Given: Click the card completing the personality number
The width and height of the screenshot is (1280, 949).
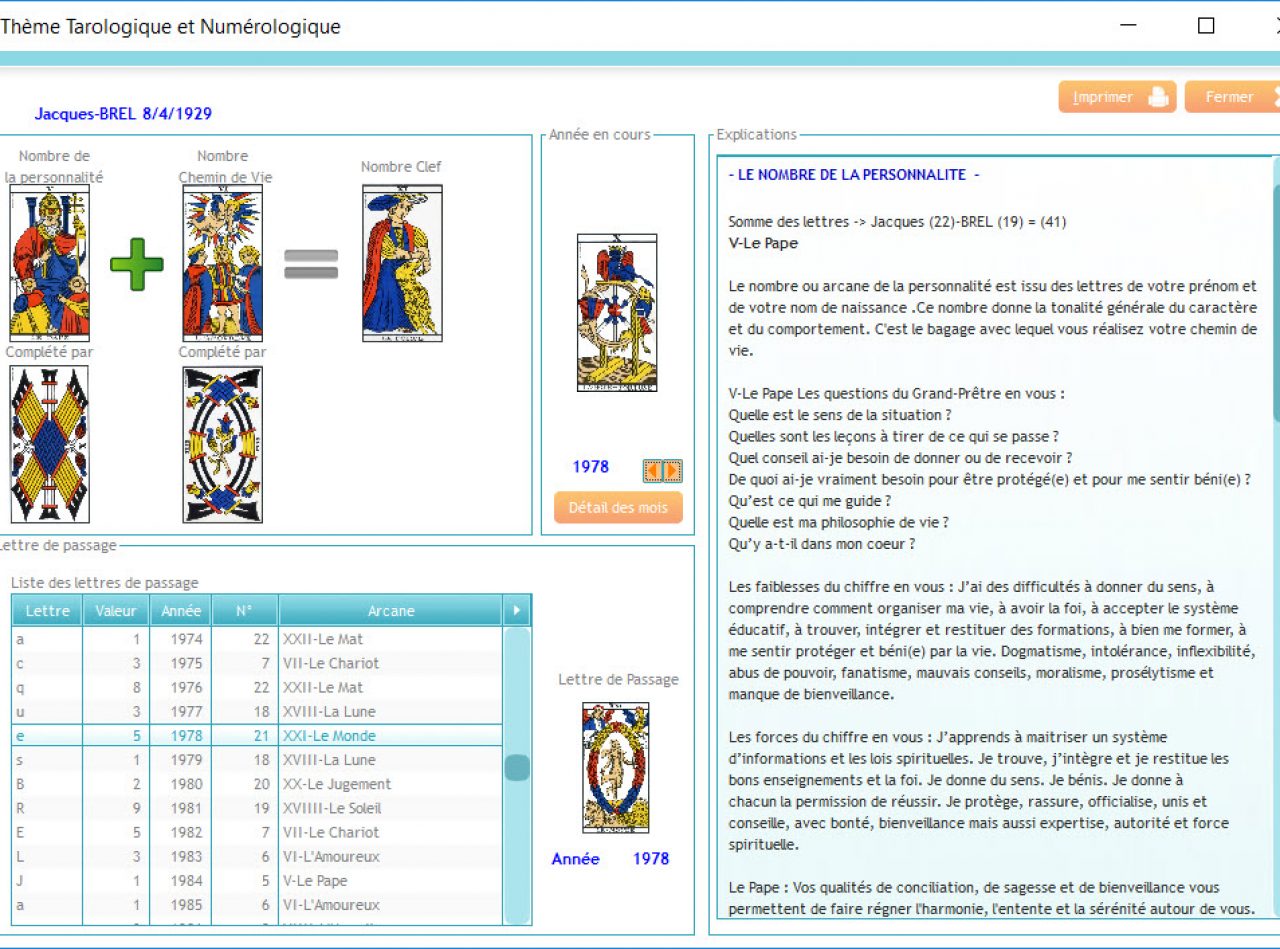Looking at the screenshot, I should click(49, 444).
